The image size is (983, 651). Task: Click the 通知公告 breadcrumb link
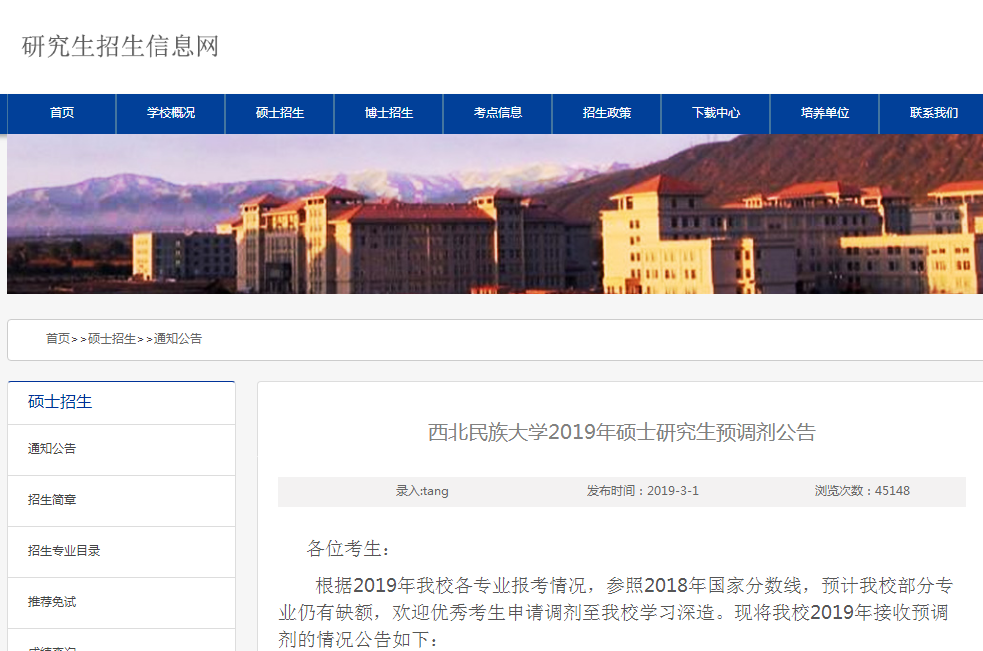click(x=178, y=339)
